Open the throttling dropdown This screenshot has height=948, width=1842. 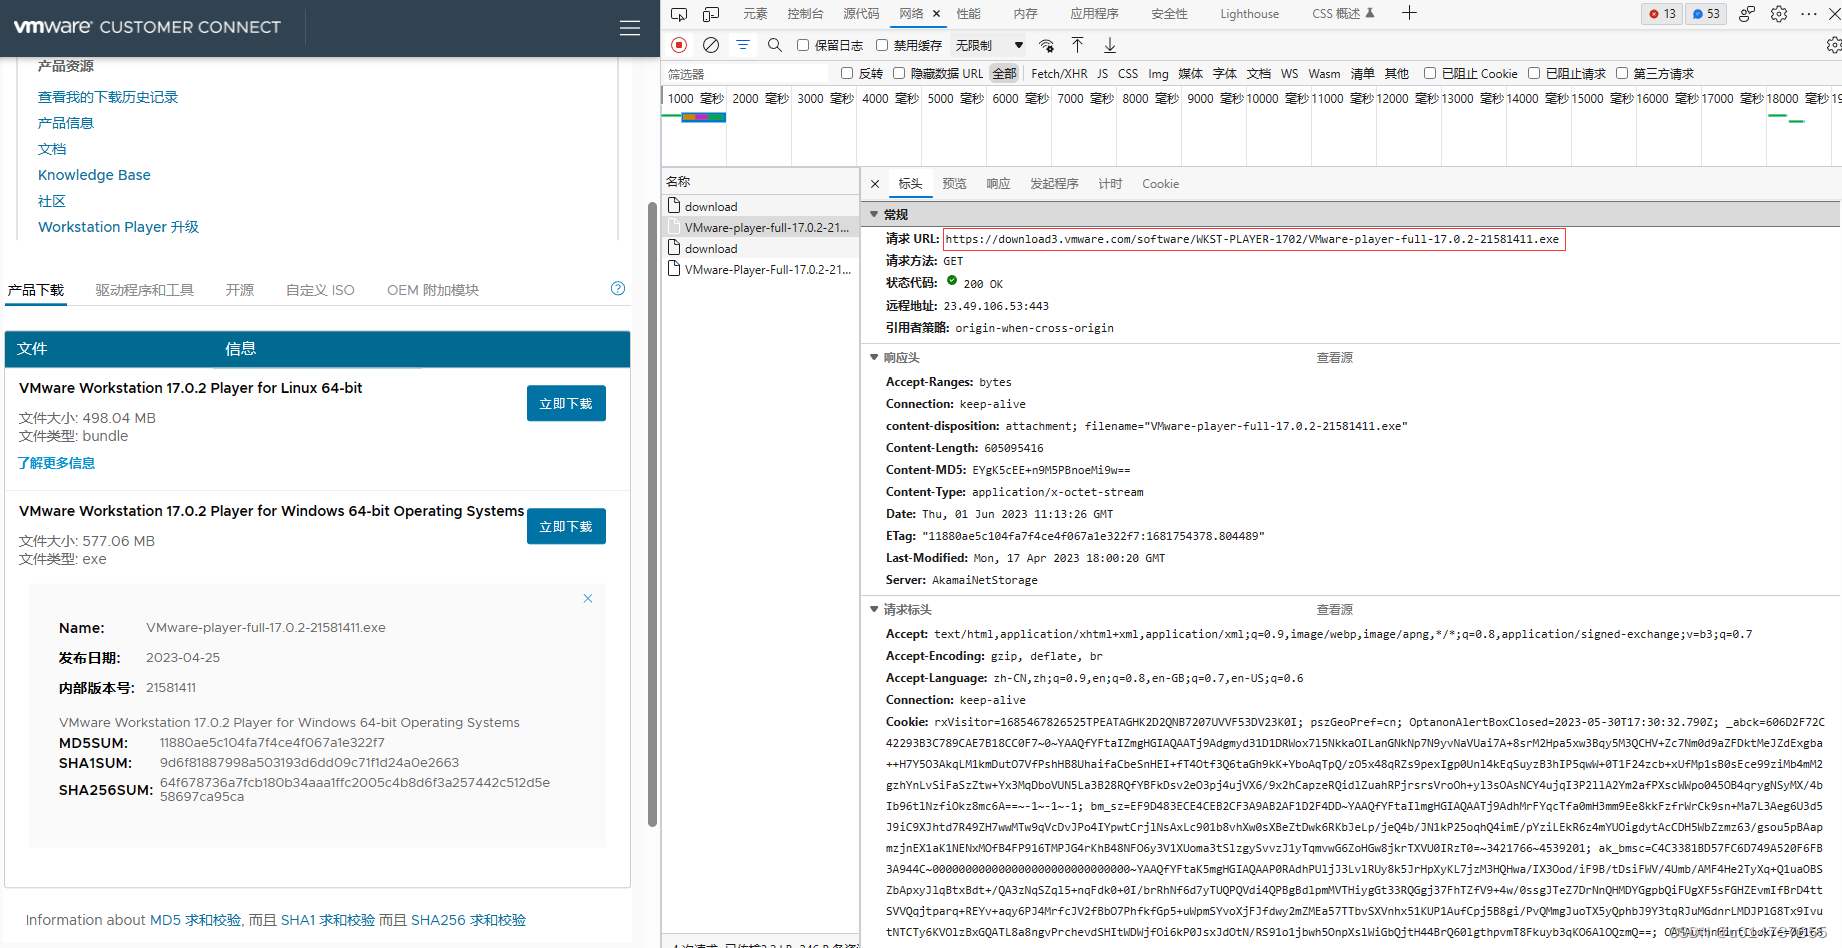pyautogui.click(x=989, y=45)
